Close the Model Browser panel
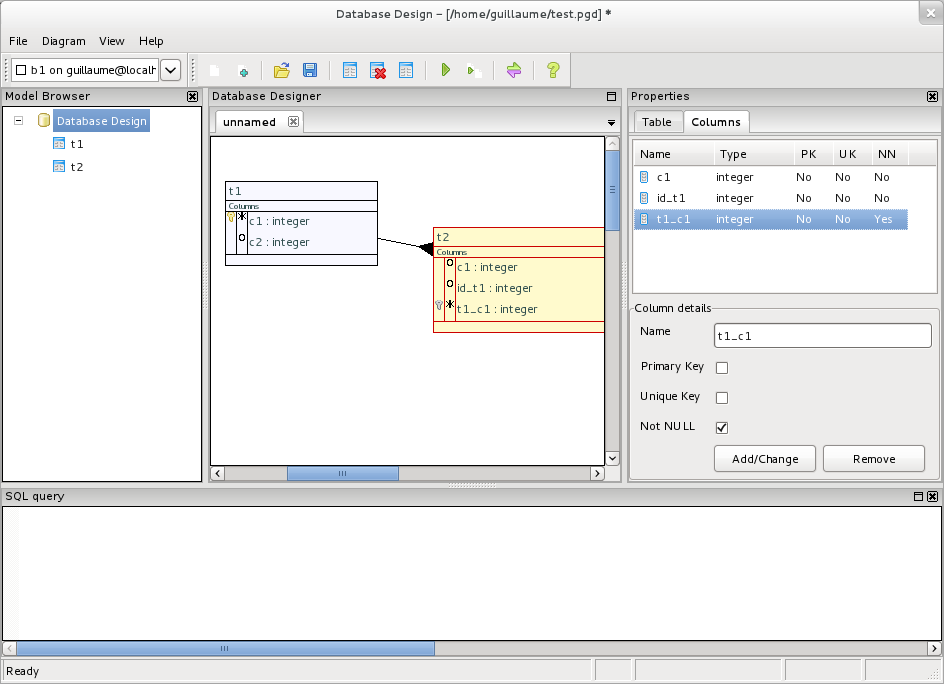Viewport: 944px width, 684px height. 192,97
